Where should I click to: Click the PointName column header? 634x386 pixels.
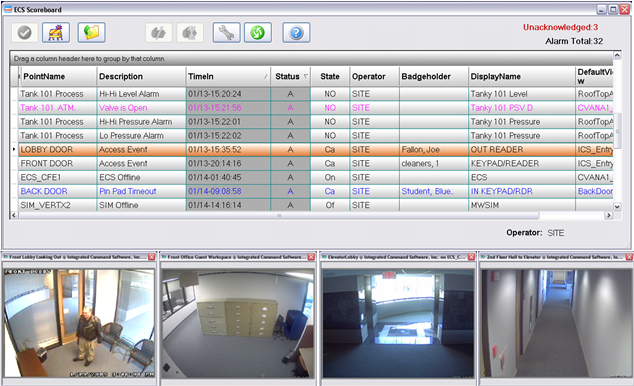click(x=57, y=76)
